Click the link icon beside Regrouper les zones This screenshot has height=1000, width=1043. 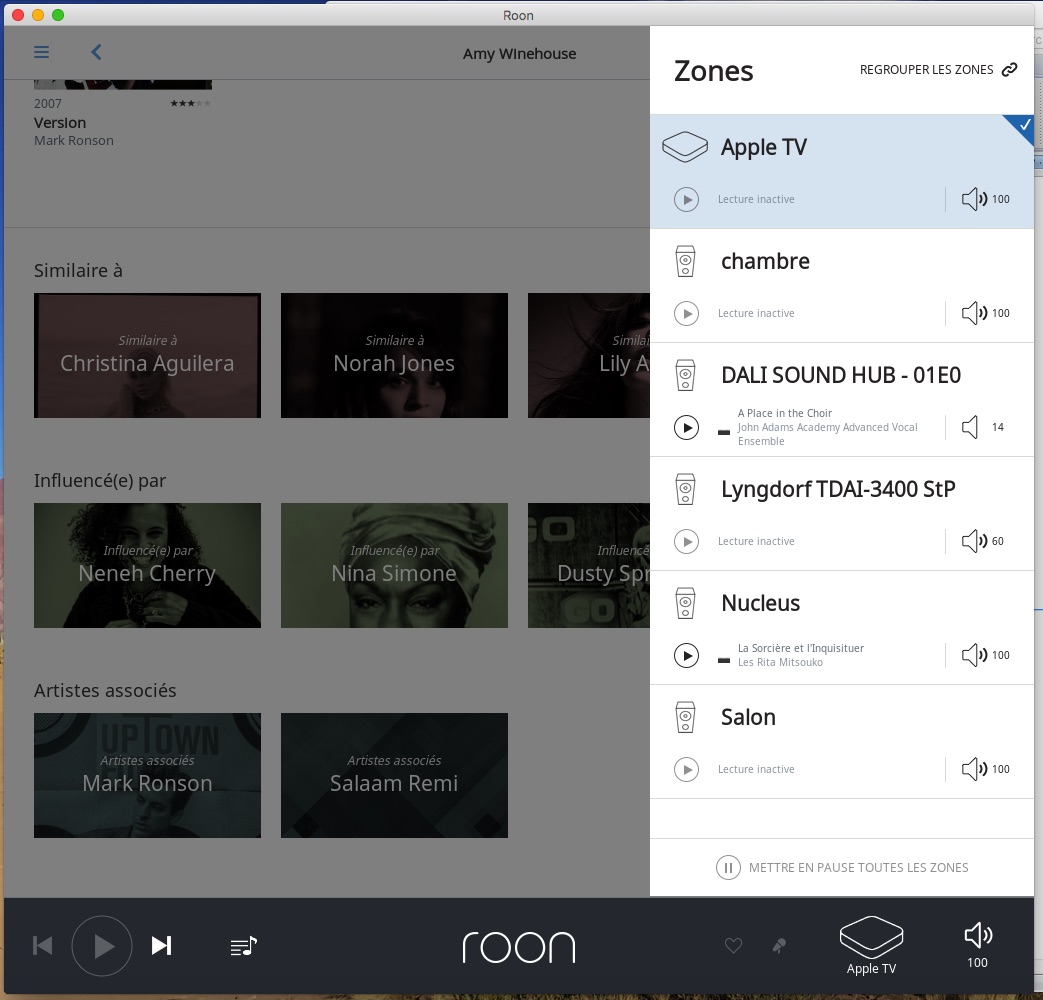point(1010,70)
